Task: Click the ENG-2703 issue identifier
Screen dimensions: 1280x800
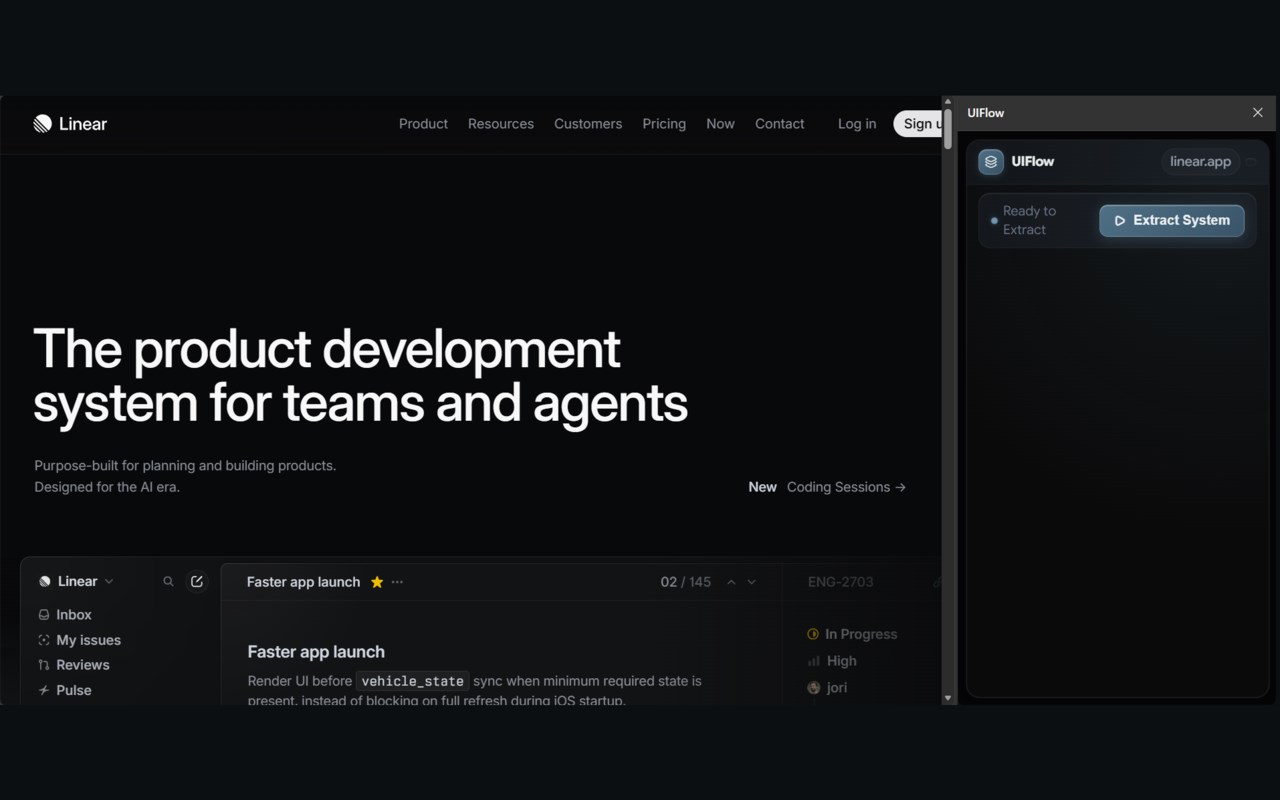Action: point(840,582)
